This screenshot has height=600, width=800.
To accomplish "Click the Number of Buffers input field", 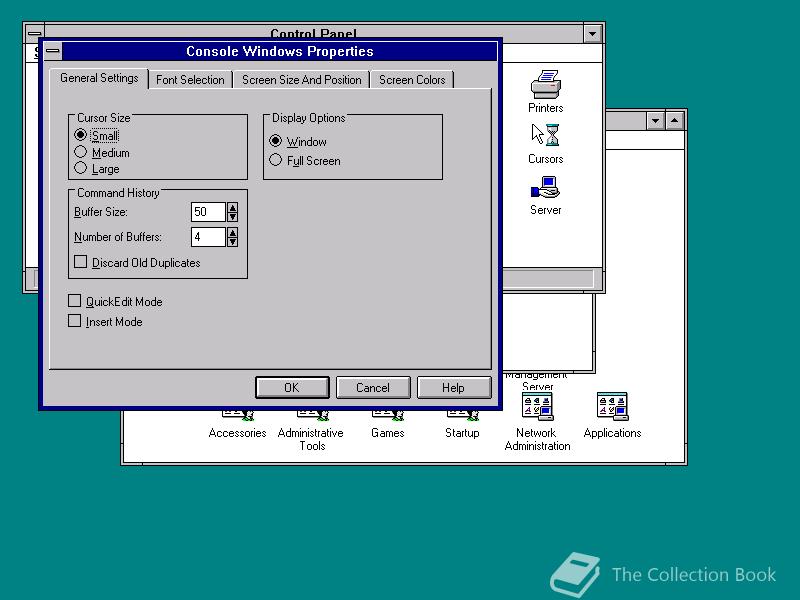I will [x=208, y=237].
